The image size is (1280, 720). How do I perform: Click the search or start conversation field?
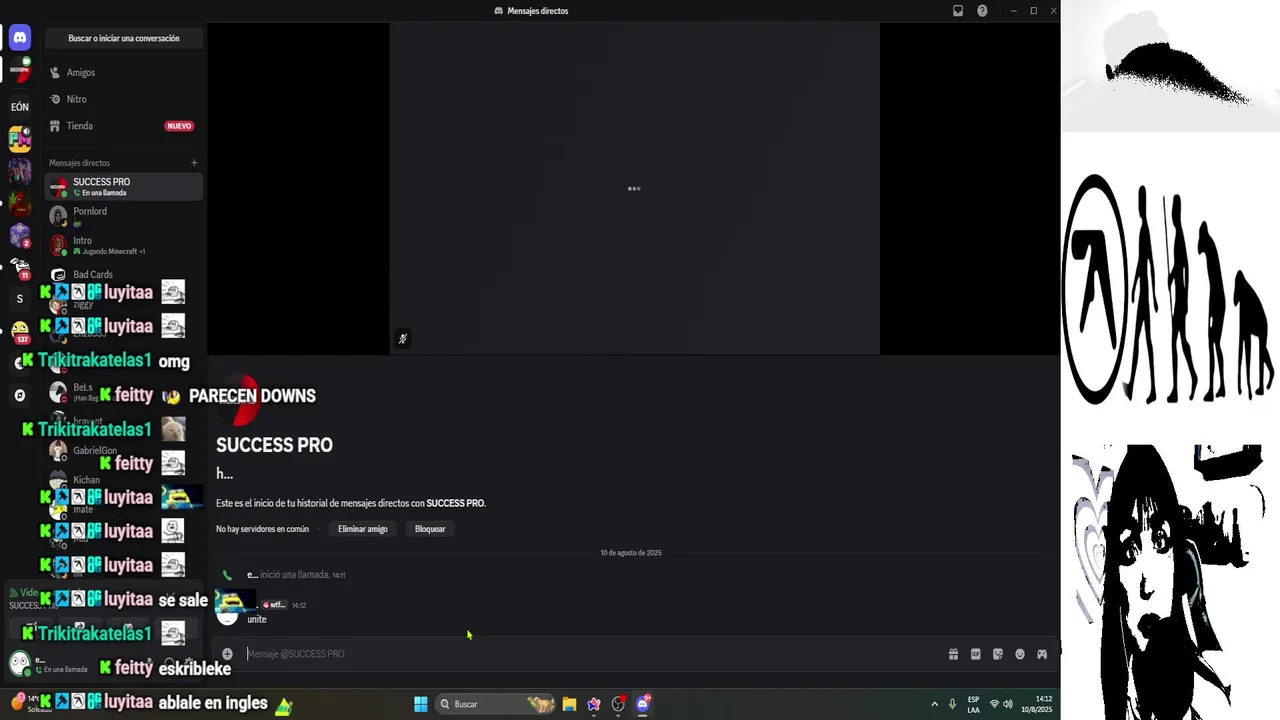click(124, 38)
